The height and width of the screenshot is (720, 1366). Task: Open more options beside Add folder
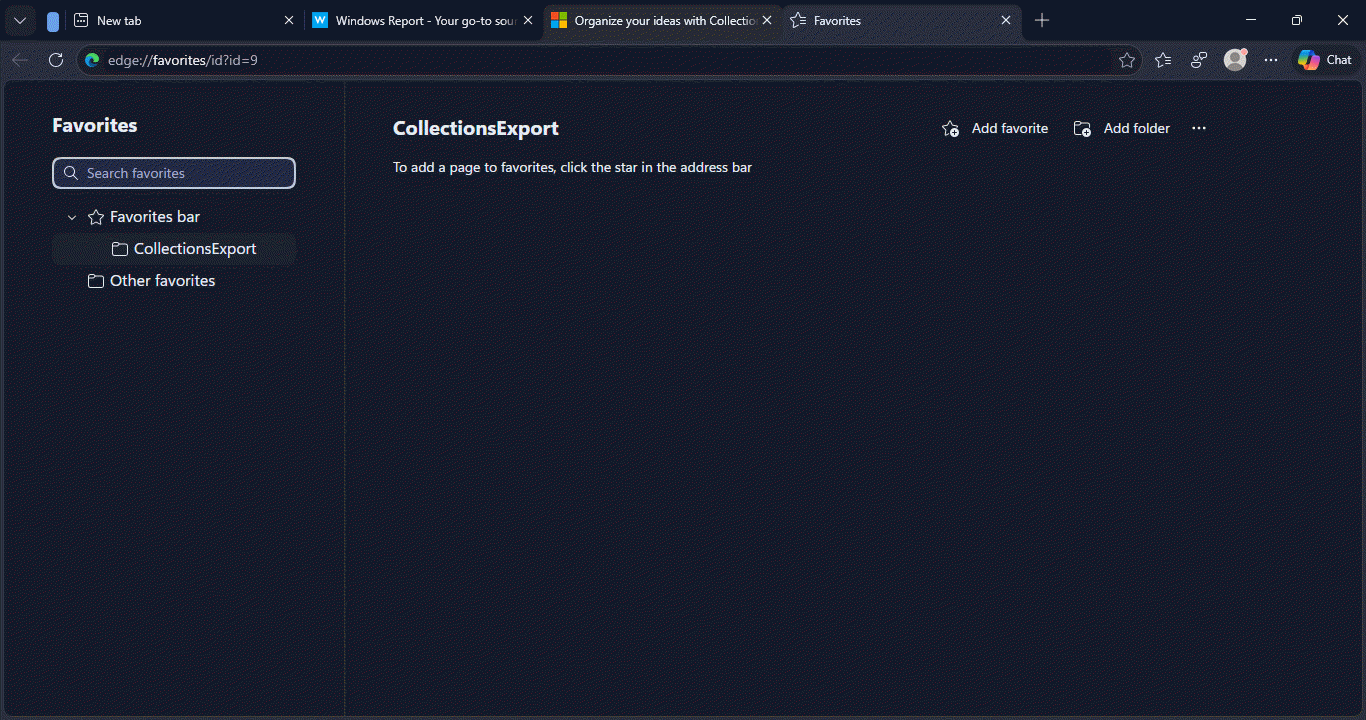(1199, 128)
